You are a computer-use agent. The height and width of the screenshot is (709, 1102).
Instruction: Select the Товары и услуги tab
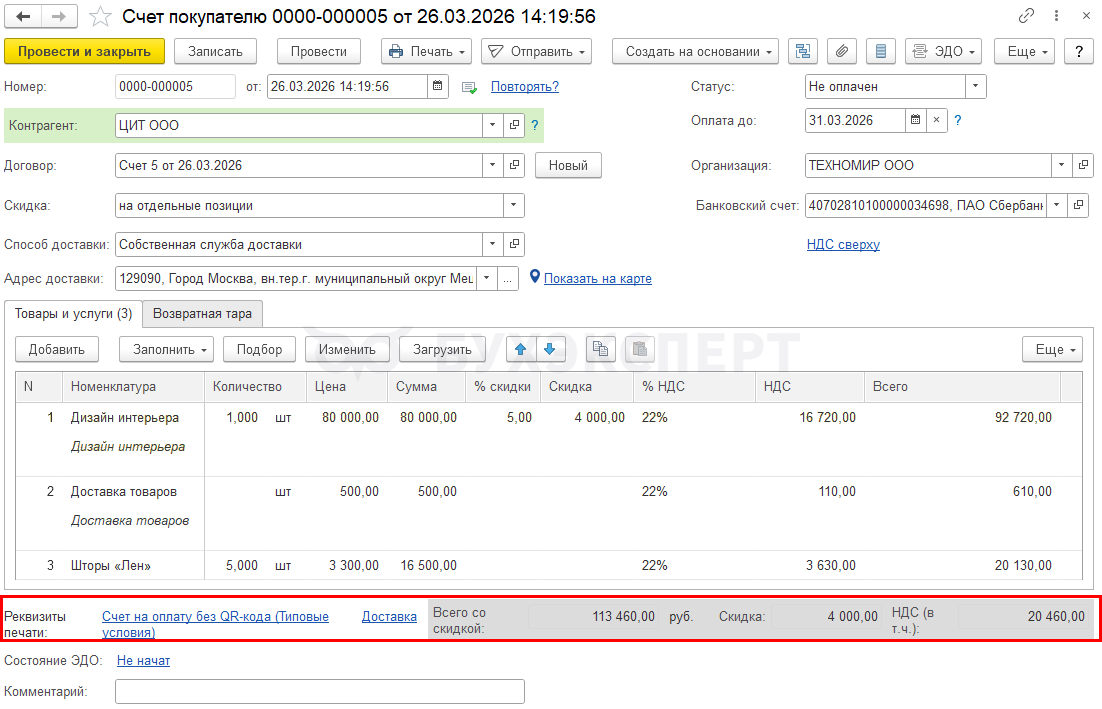(73, 314)
